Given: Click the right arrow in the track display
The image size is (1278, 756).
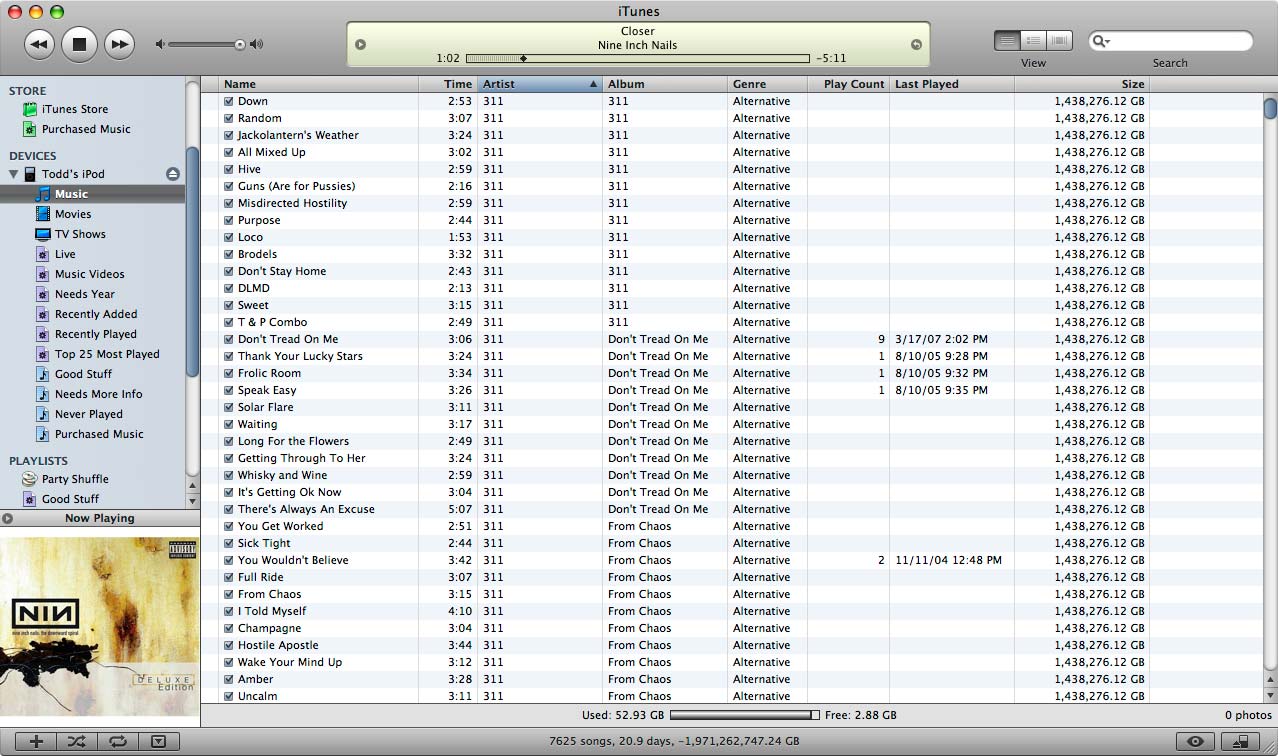Looking at the screenshot, I should [x=916, y=44].
